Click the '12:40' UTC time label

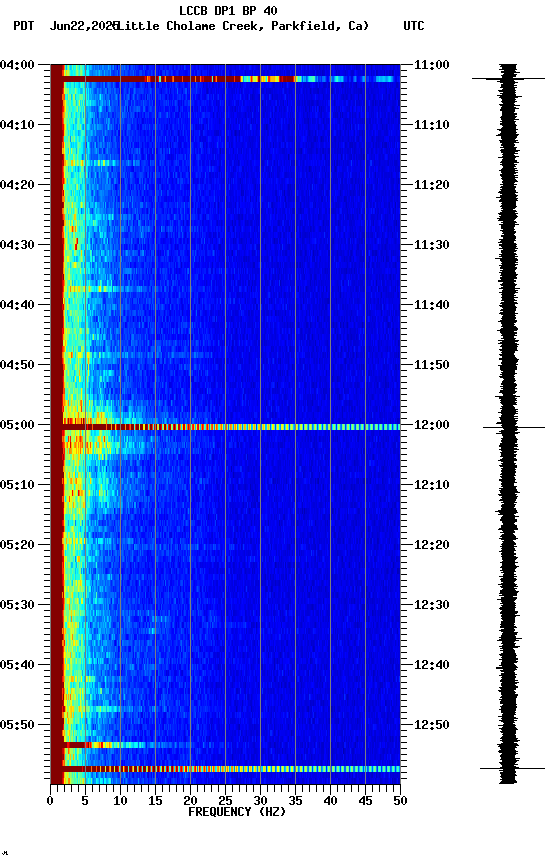432,665
